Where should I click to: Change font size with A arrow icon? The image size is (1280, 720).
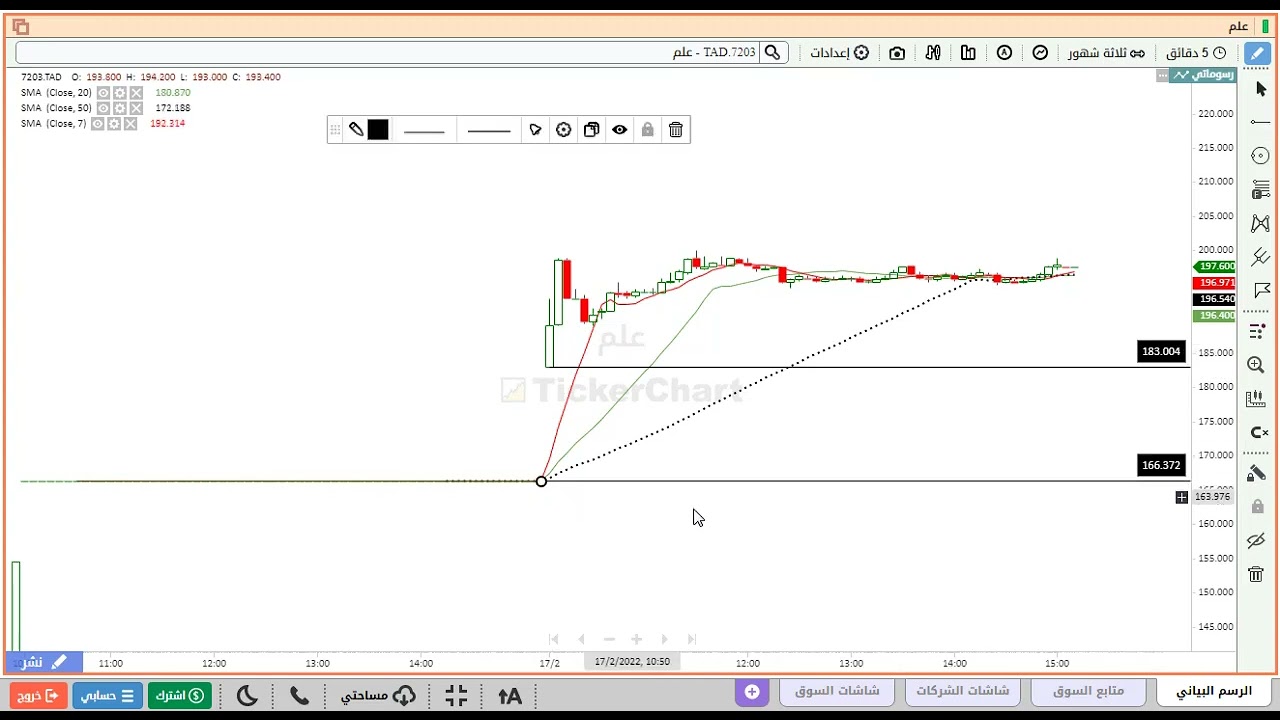[x=509, y=695]
